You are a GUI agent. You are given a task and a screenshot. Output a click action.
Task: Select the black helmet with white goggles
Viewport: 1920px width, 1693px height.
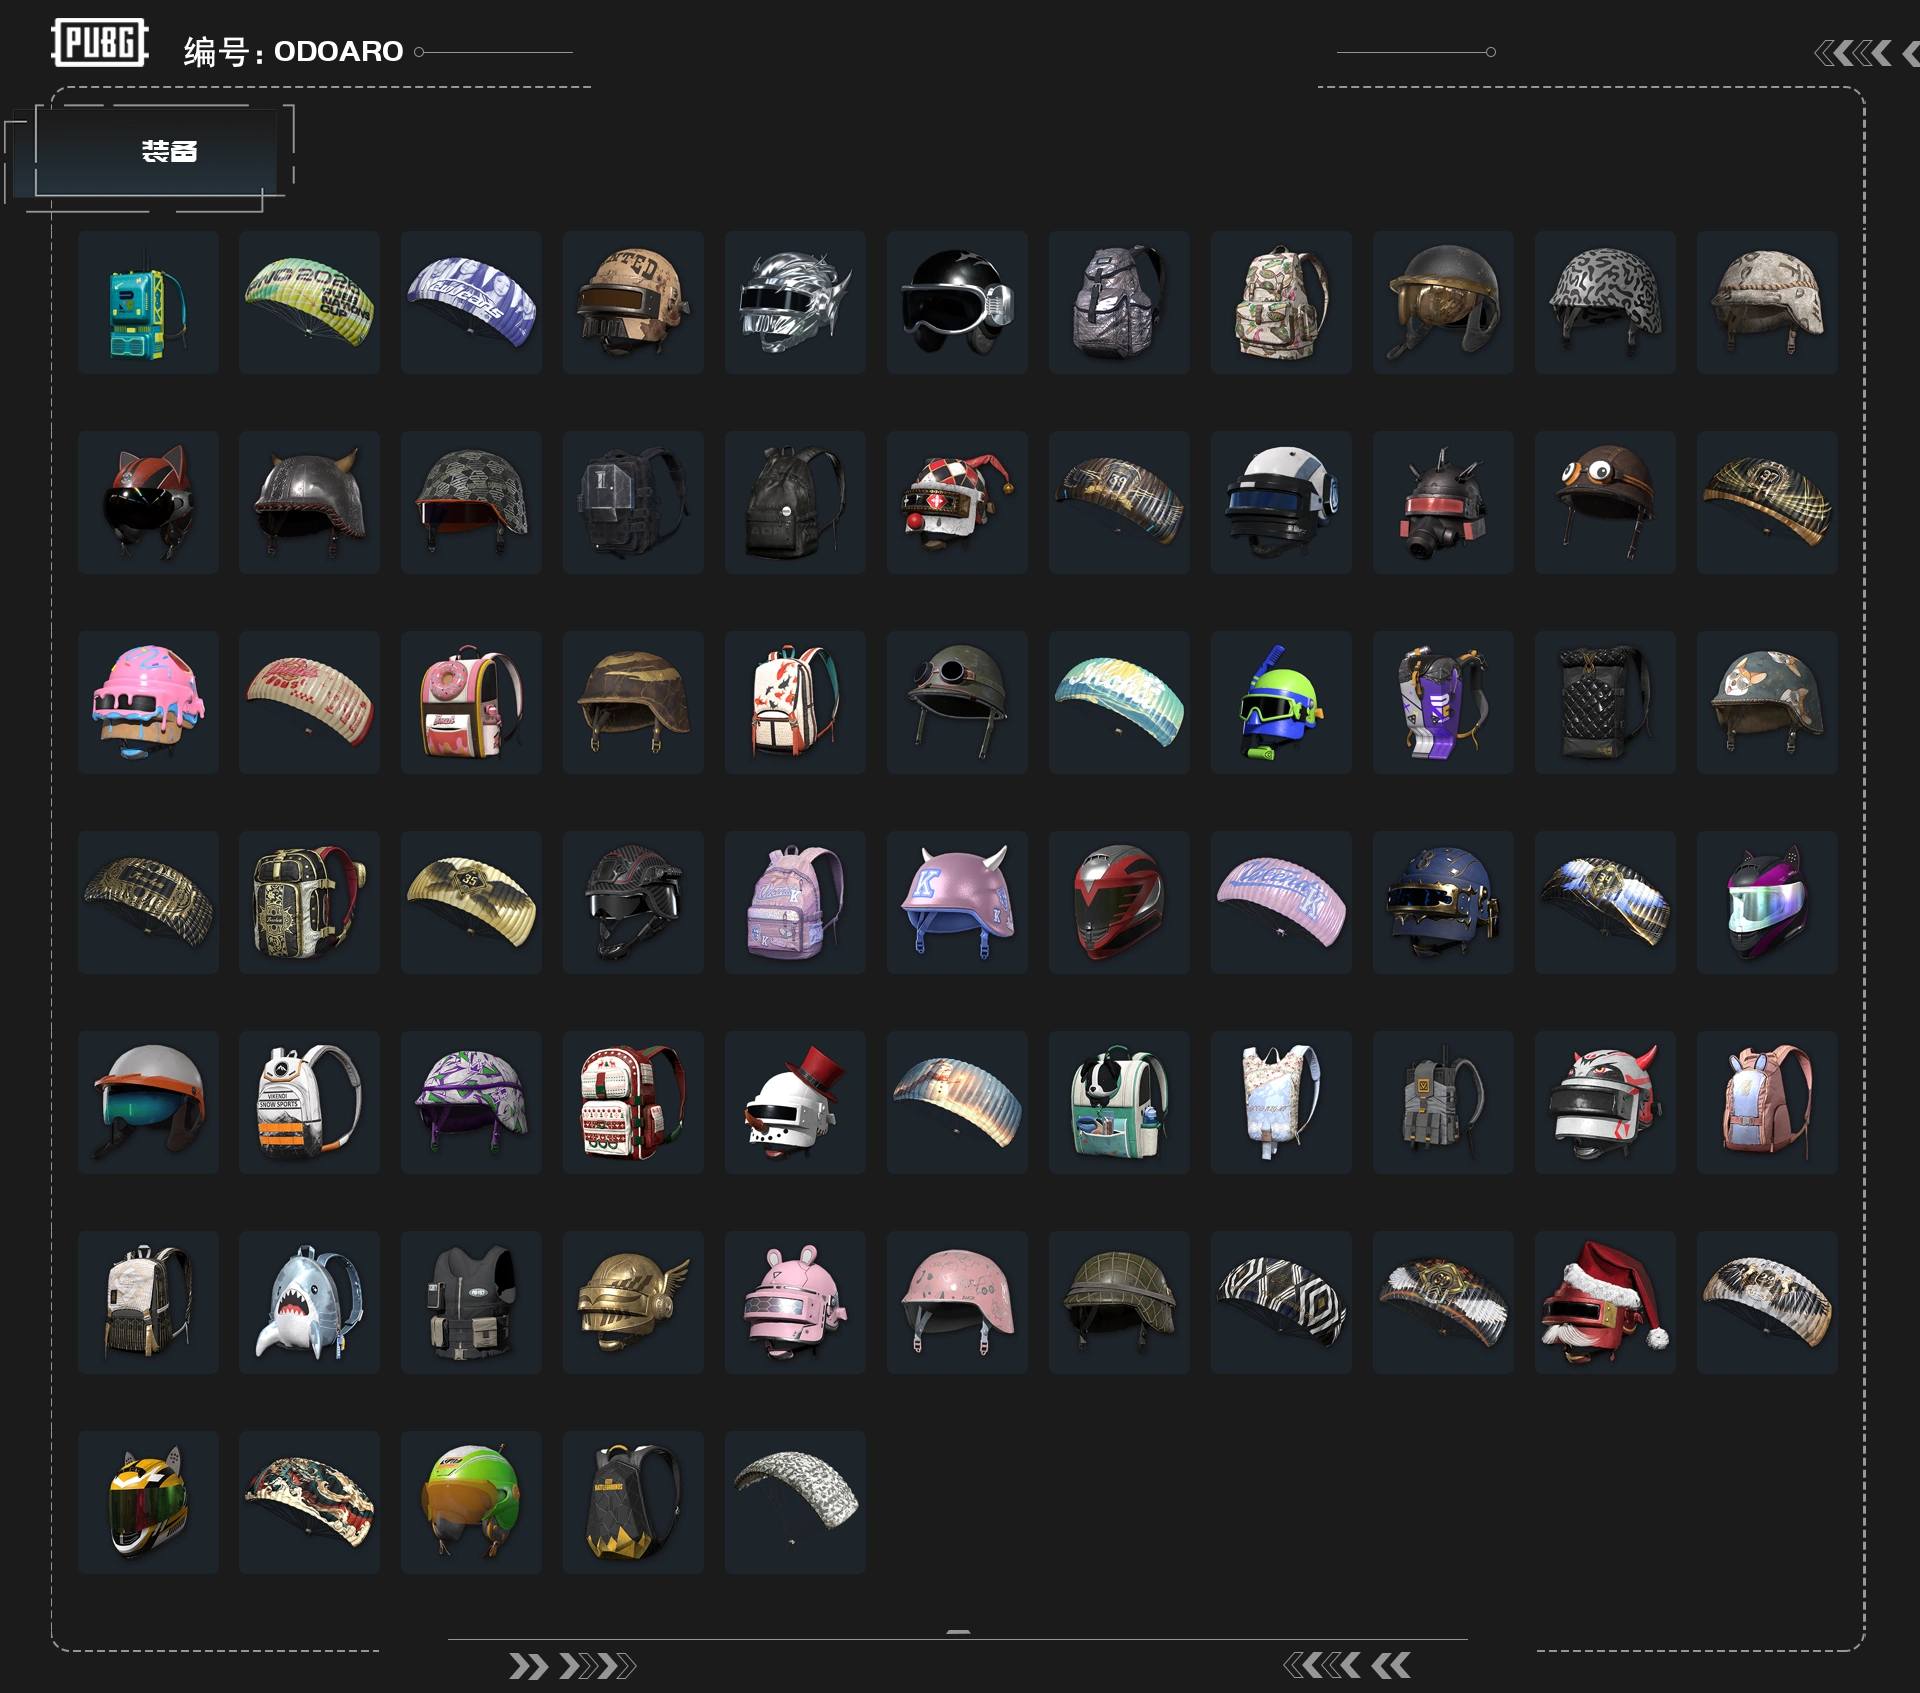[958, 302]
